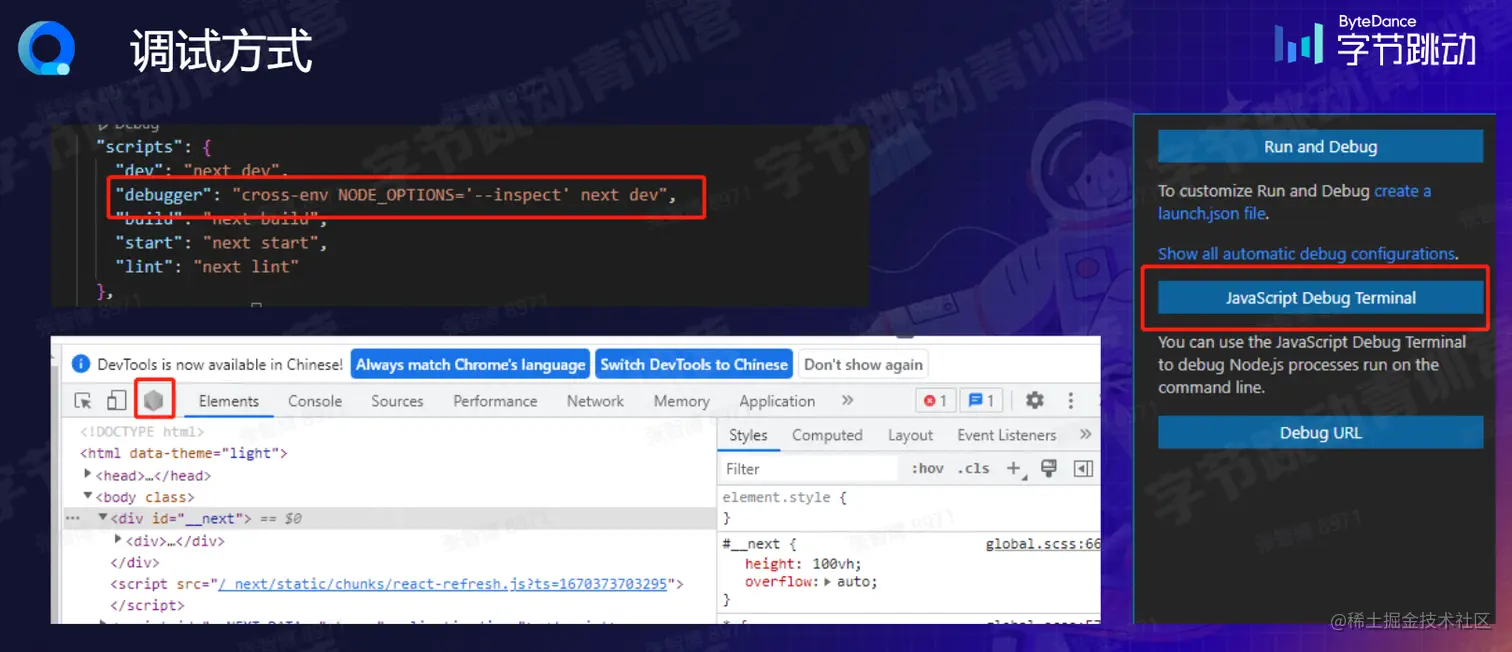Viewport: 1512px width, 652px height.
Task: Toggle the computed styles sidebar icon
Action: coord(1083,468)
